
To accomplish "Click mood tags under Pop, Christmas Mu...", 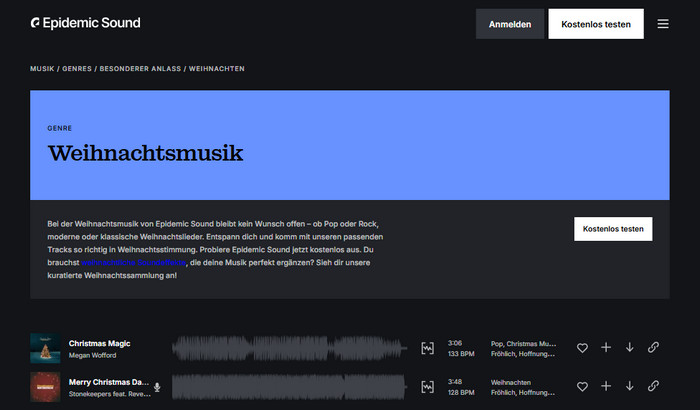I will [523, 354].
